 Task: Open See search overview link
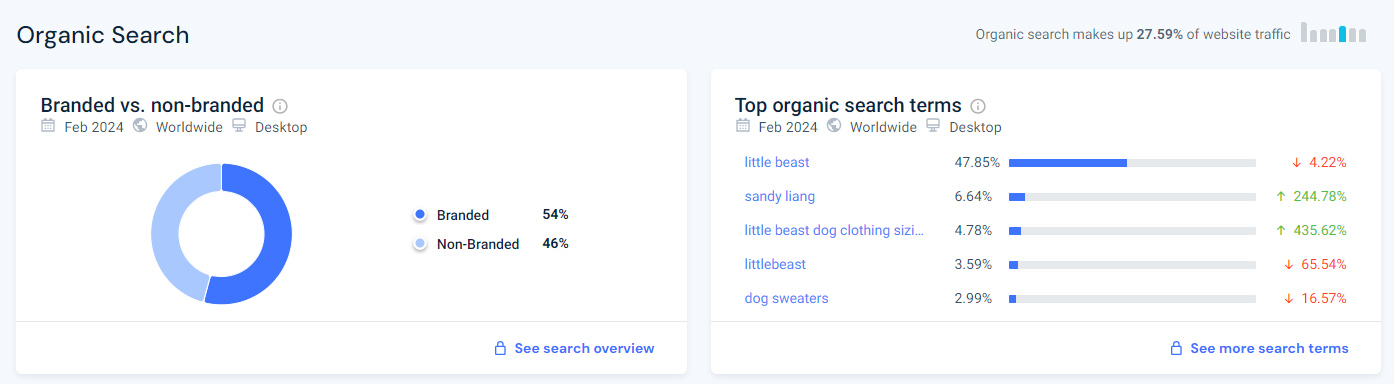pyautogui.click(x=584, y=348)
